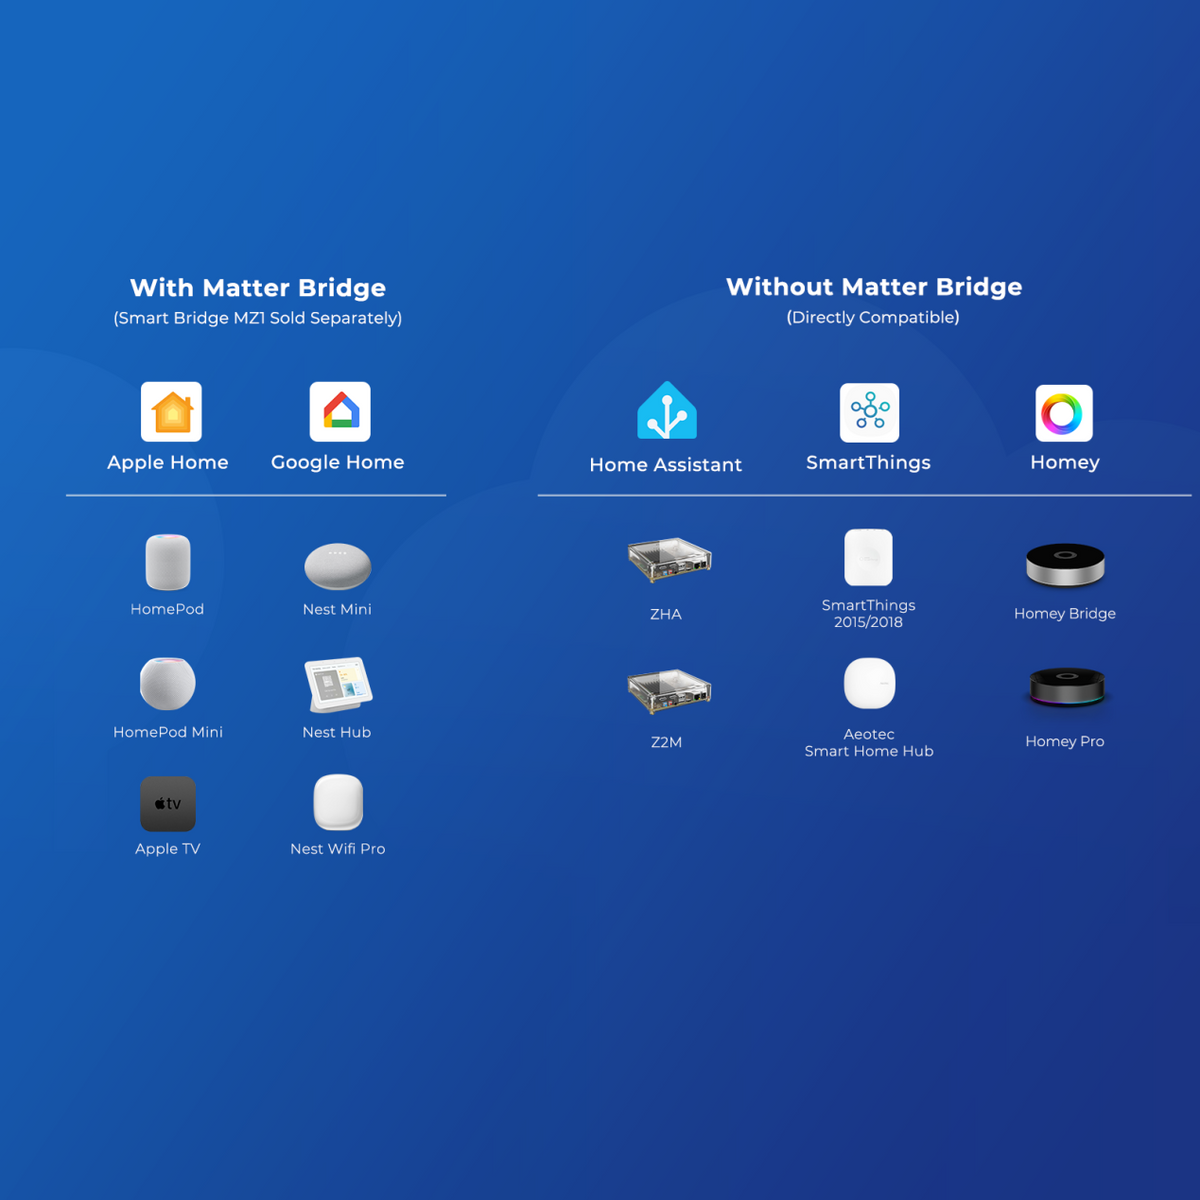Click the Apple TV box icon
The width and height of the screenshot is (1200, 1200).
tap(168, 804)
